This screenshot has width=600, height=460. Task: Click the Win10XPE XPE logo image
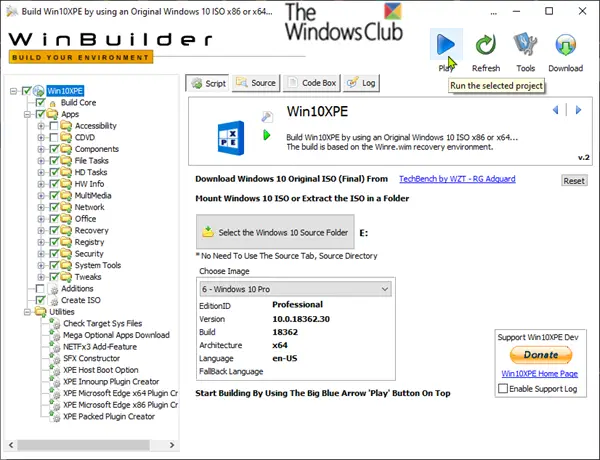pos(231,138)
